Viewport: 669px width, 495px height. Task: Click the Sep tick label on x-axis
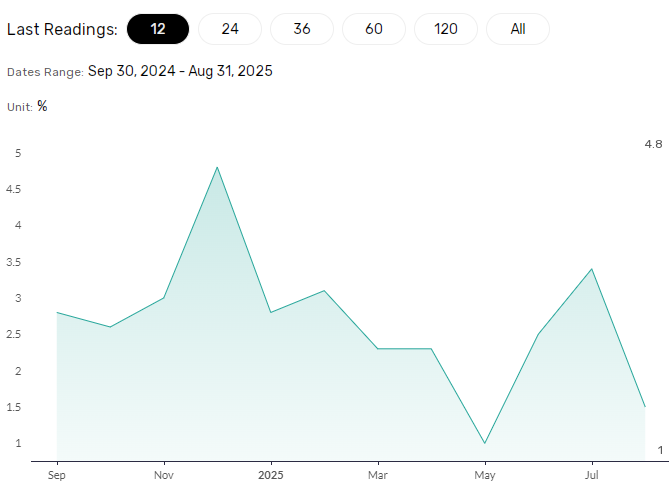(x=57, y=475)
